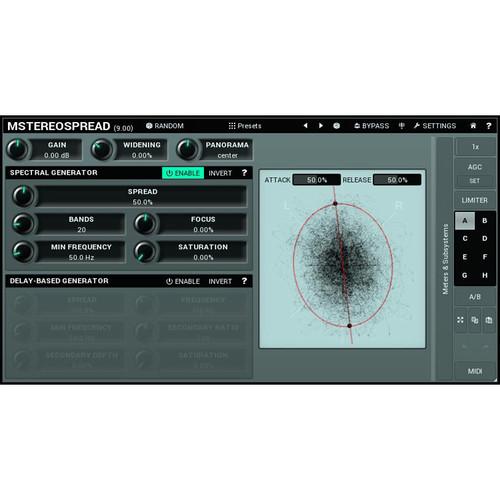This screenshot has height=500, width=500.
Task: Click the GAIN knob
Action: pos(18,150)
